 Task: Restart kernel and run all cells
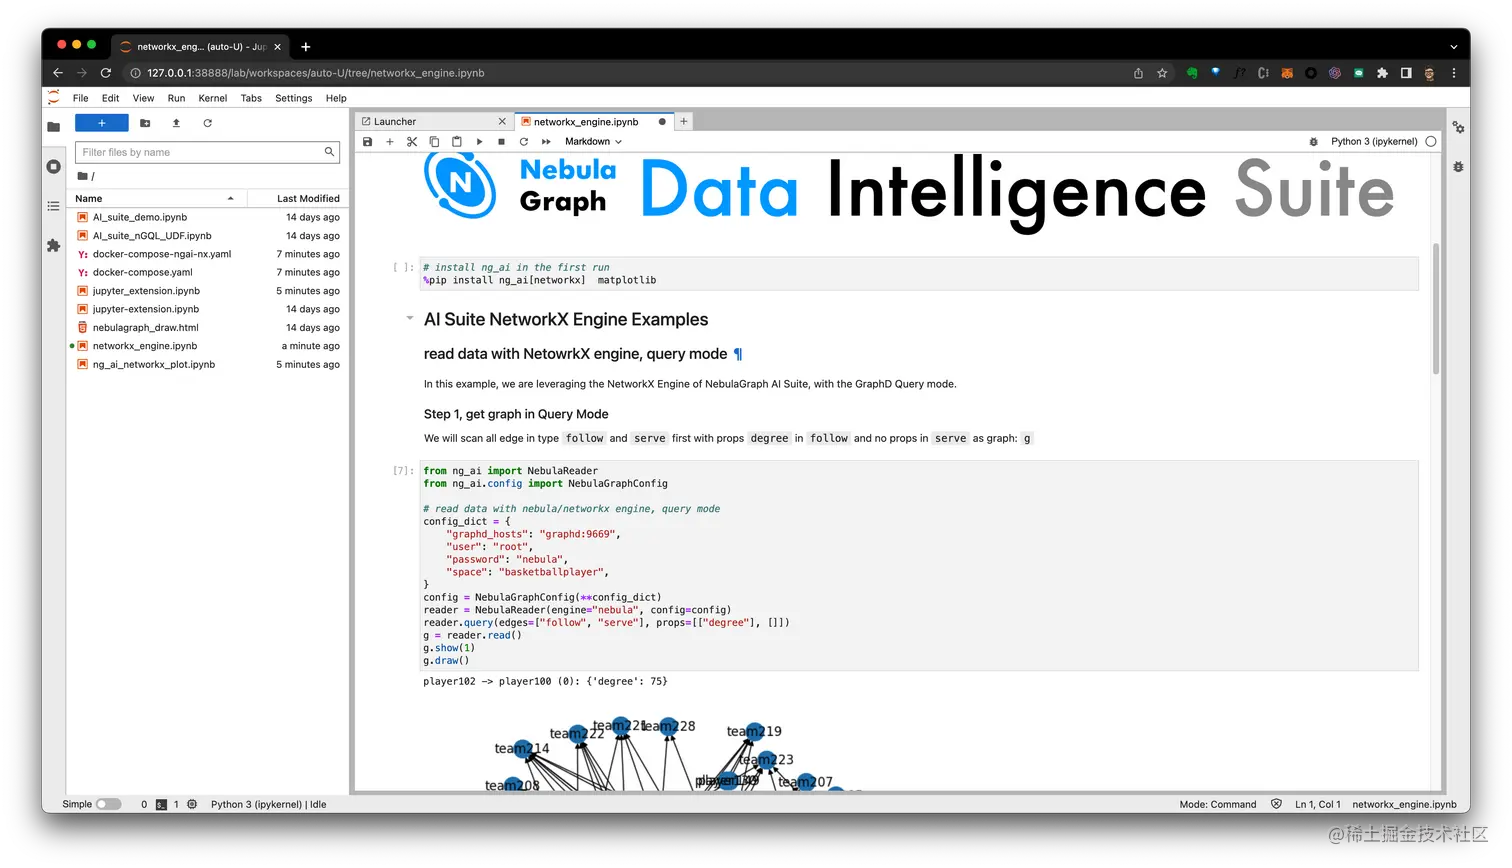[x=546, y=142]
